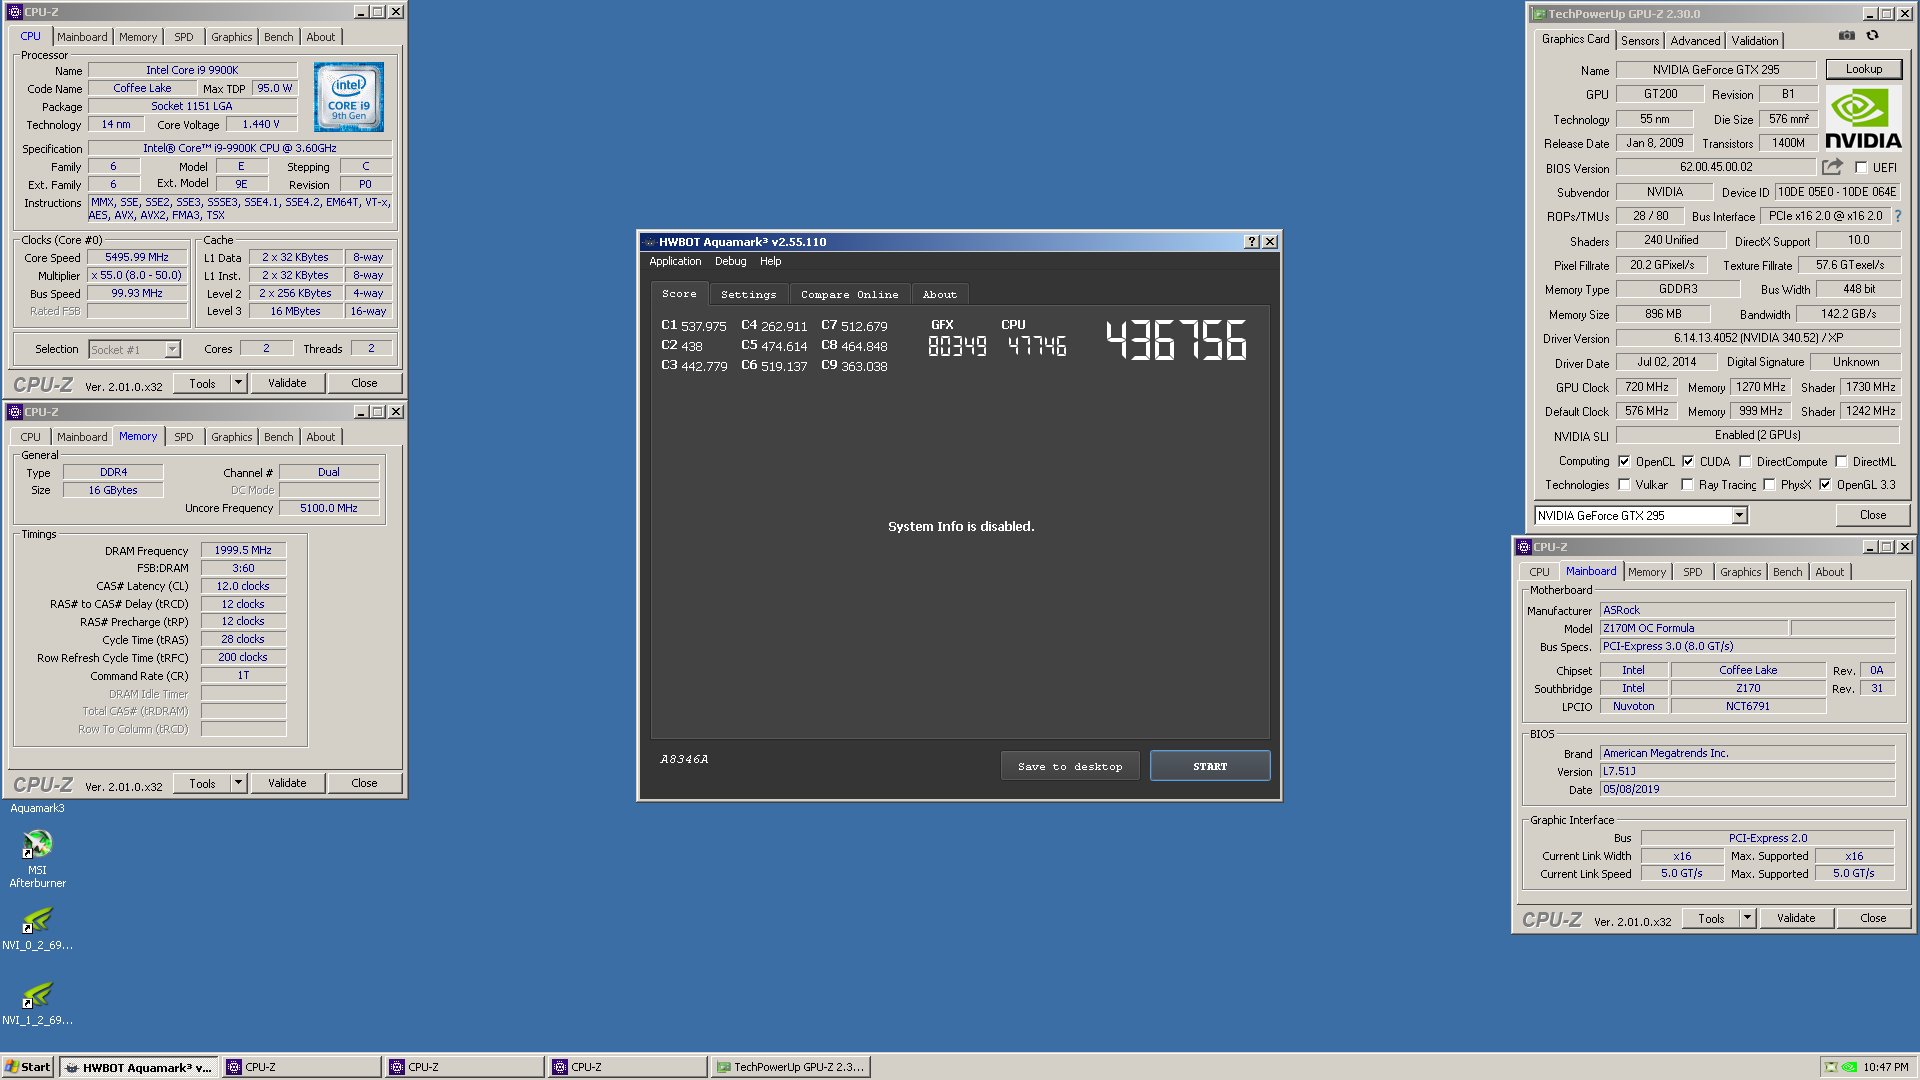The image size is (1920, 1080).
Task: Click the DRAM Frequency value field
Action: pyautogui.click(x=243, y=550)
